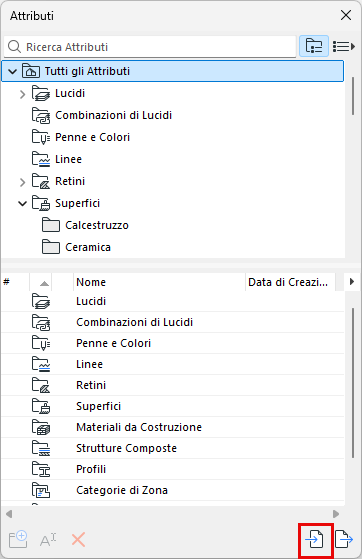Select Categorie di Zona in the list
This screenshot has height=559, width=362.
click(122, 491)
